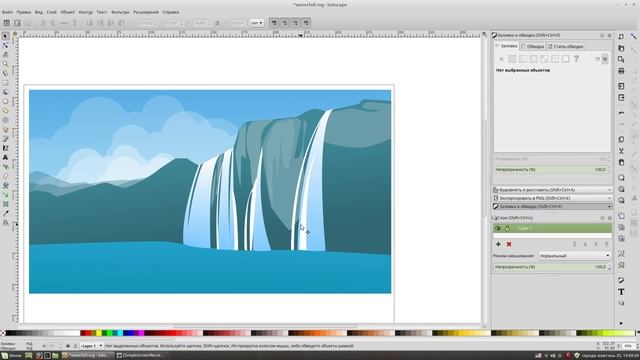Screen dimensions: 640x360
Task: Select the Eraser tool
Action: (x=5, y=176)
